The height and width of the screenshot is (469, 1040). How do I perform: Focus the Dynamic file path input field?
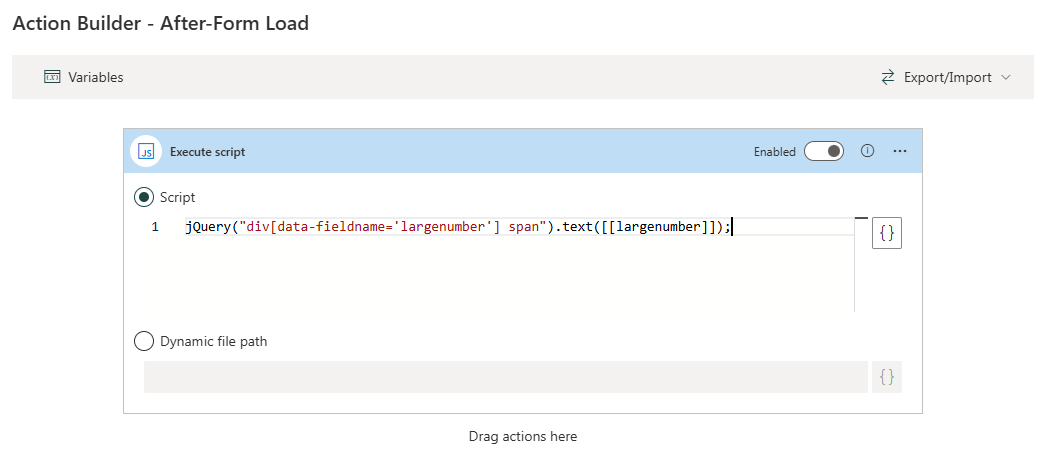pyautogui.click(x=505, y=377)
